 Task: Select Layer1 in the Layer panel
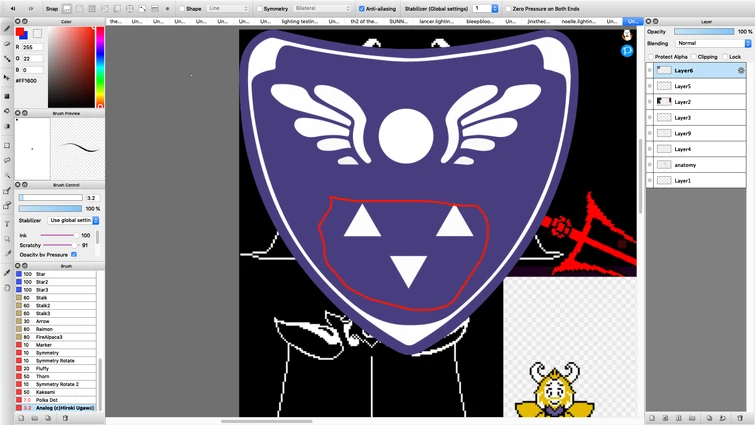click(x=696, y=180)
